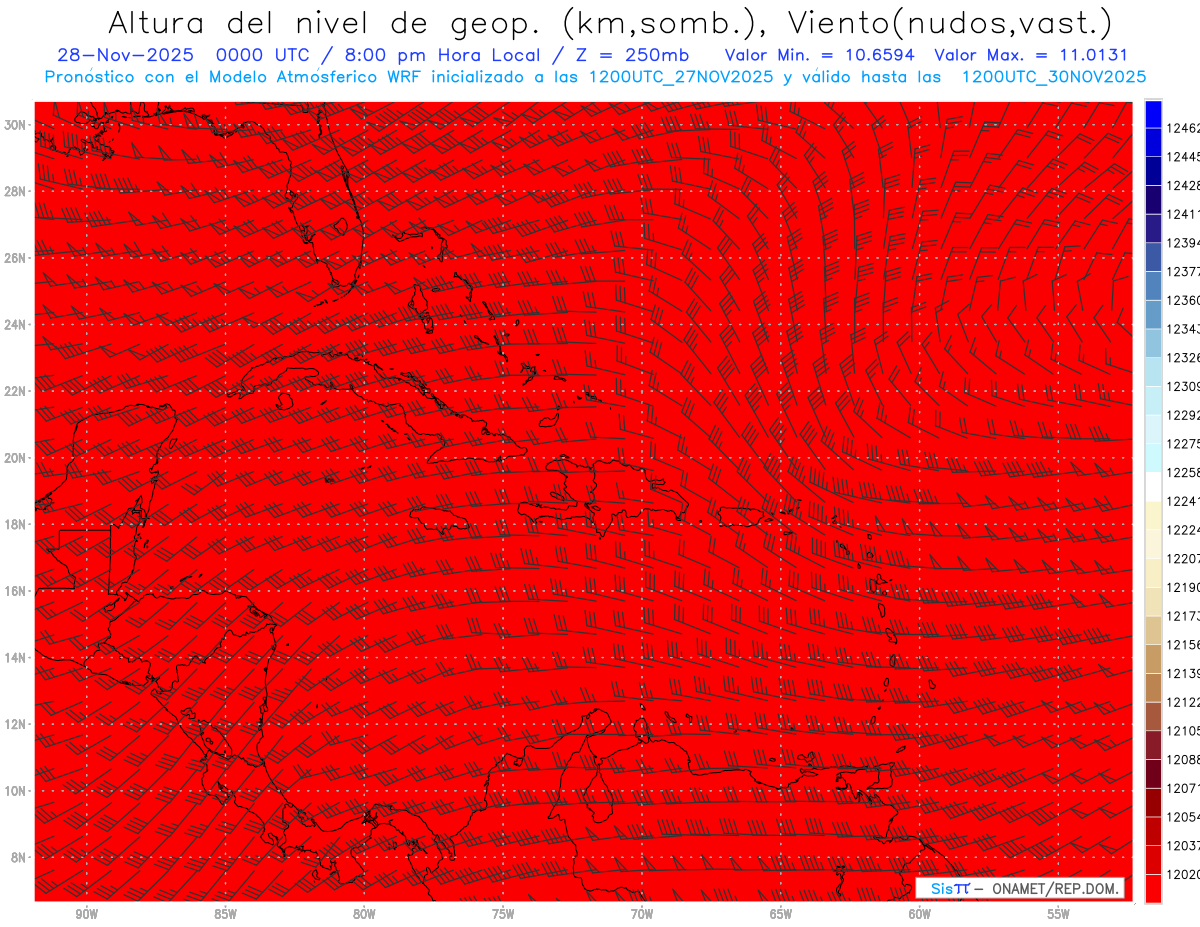Click the '10N' latitude label

(16, 791)
